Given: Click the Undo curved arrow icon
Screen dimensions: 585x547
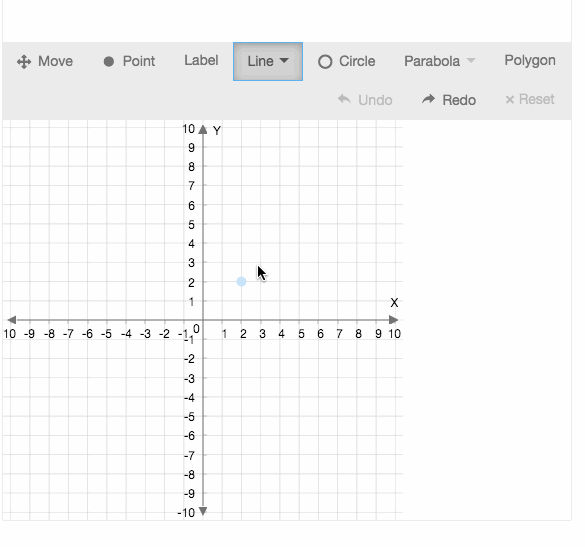Looking at the screenshot, I should coord(344,99).
